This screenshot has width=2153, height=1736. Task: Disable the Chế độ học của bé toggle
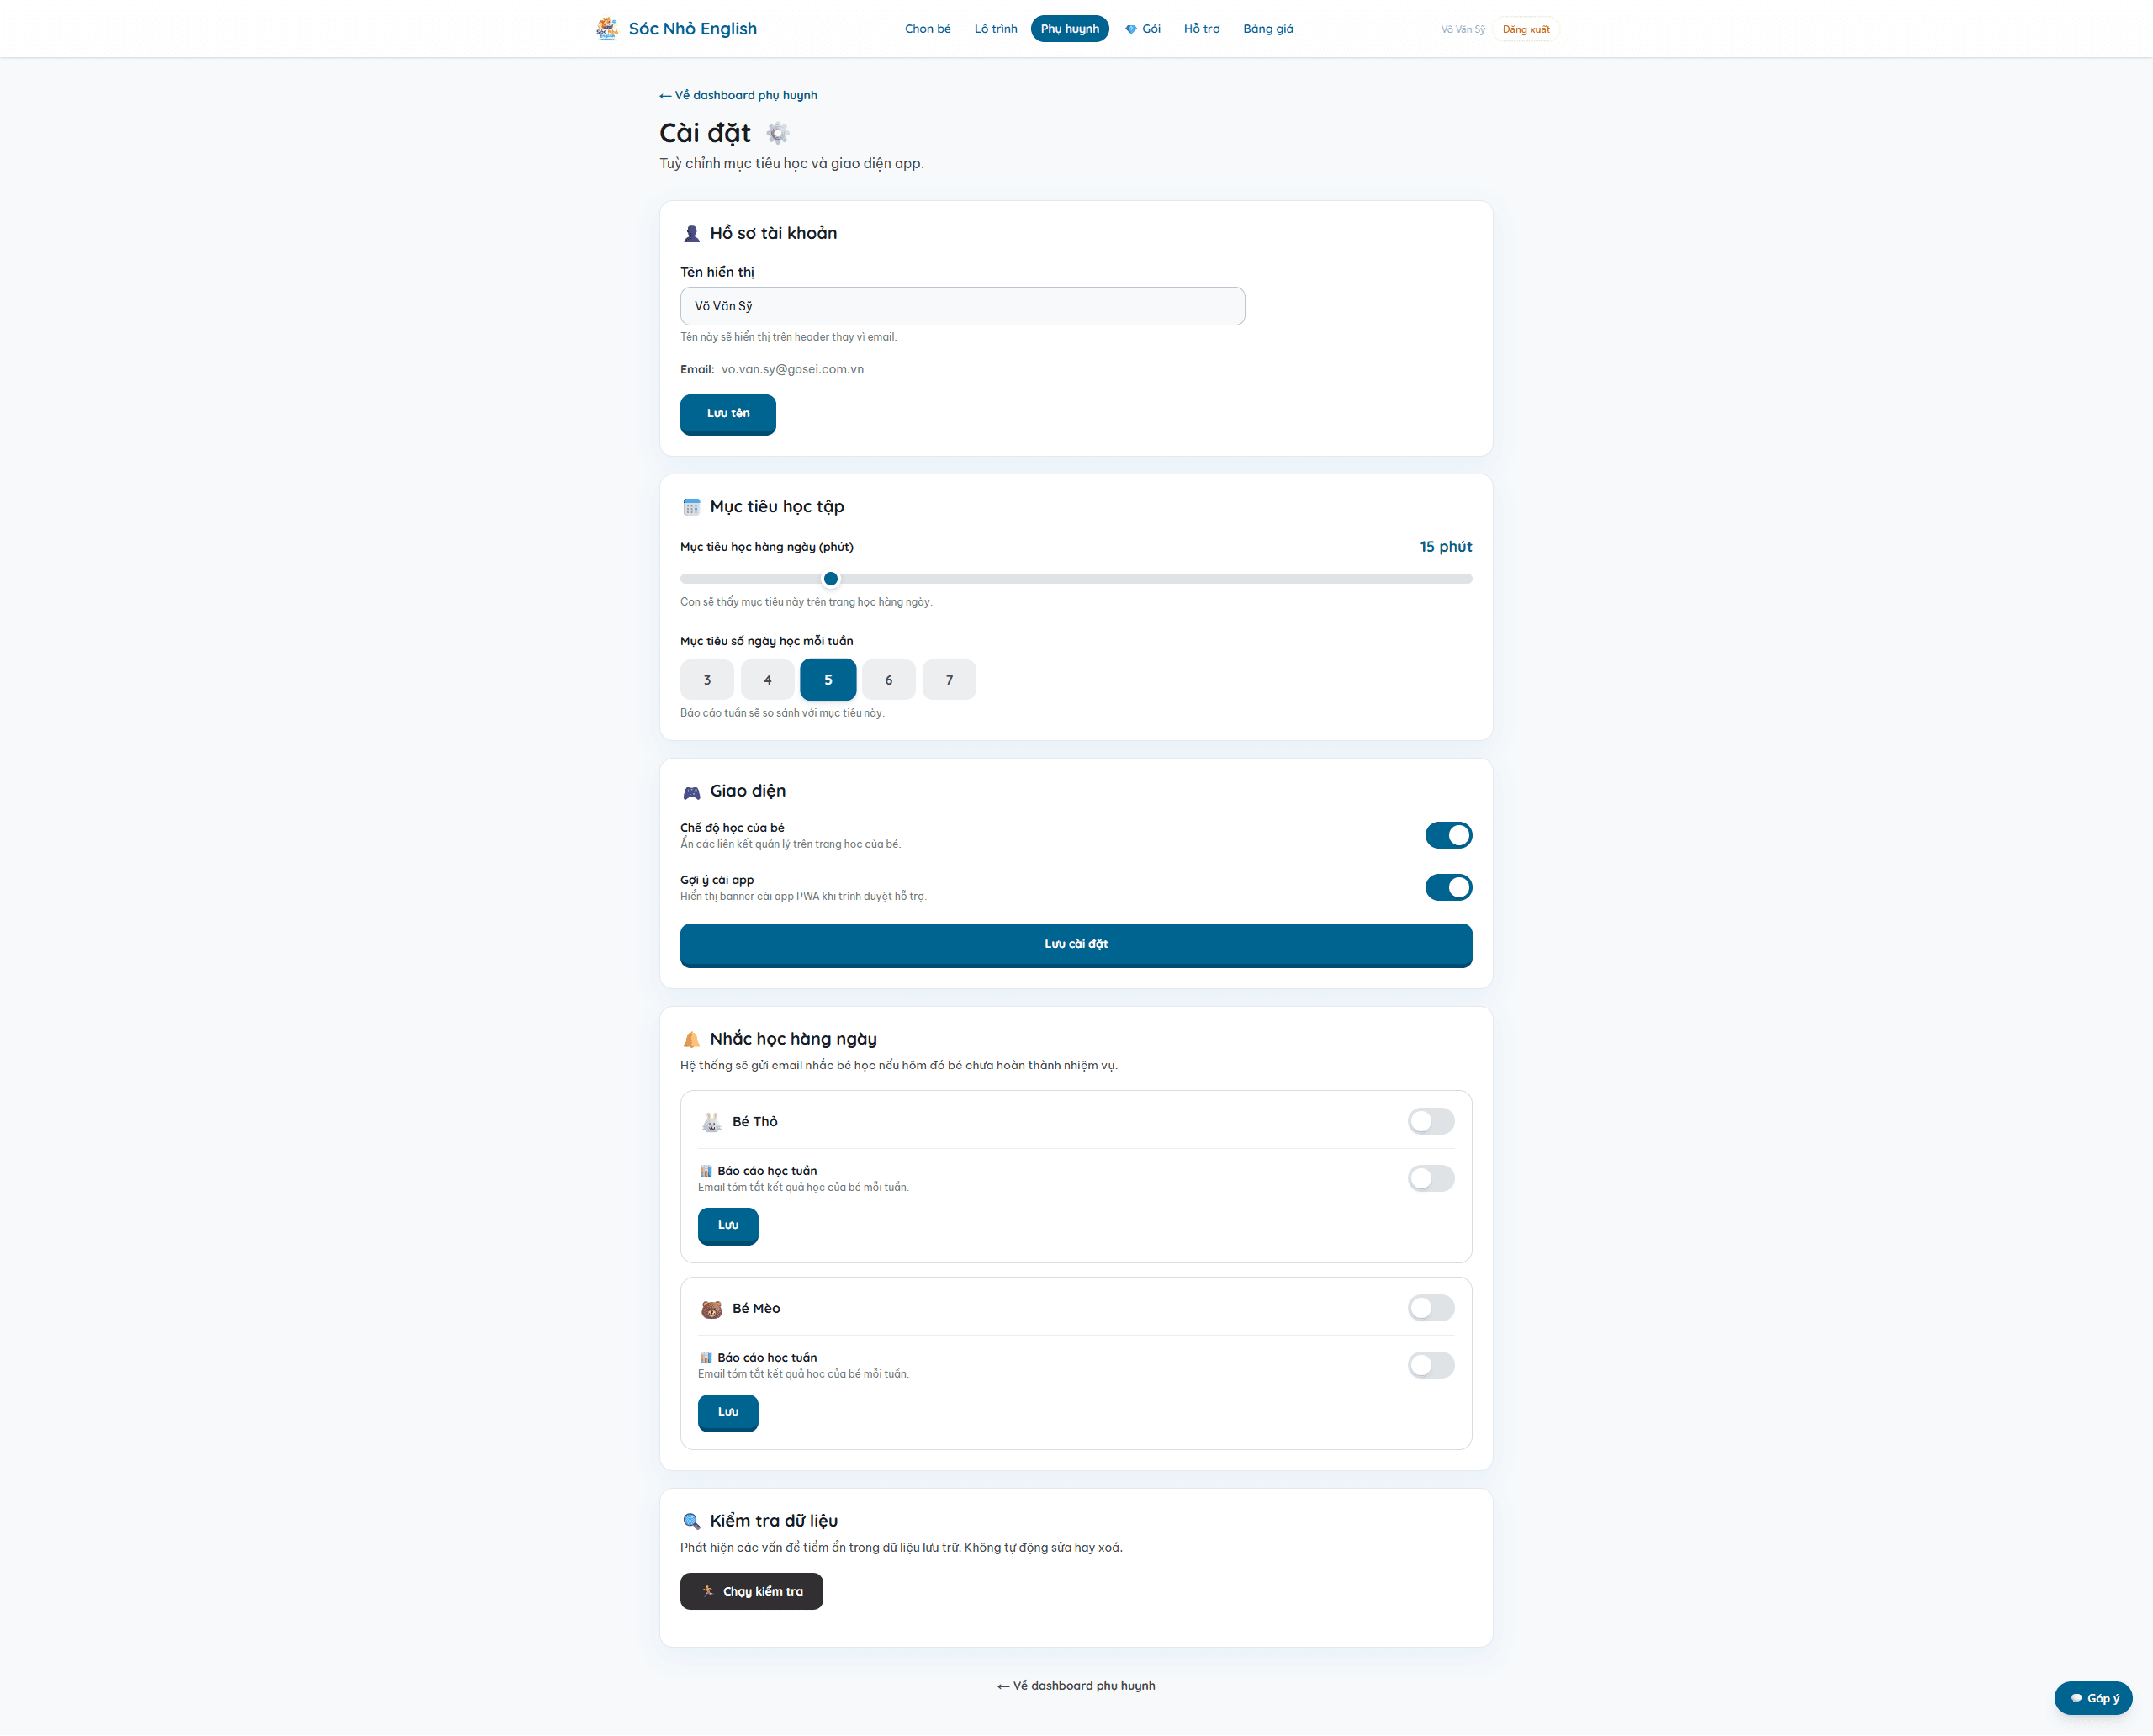click(1448, 835)
